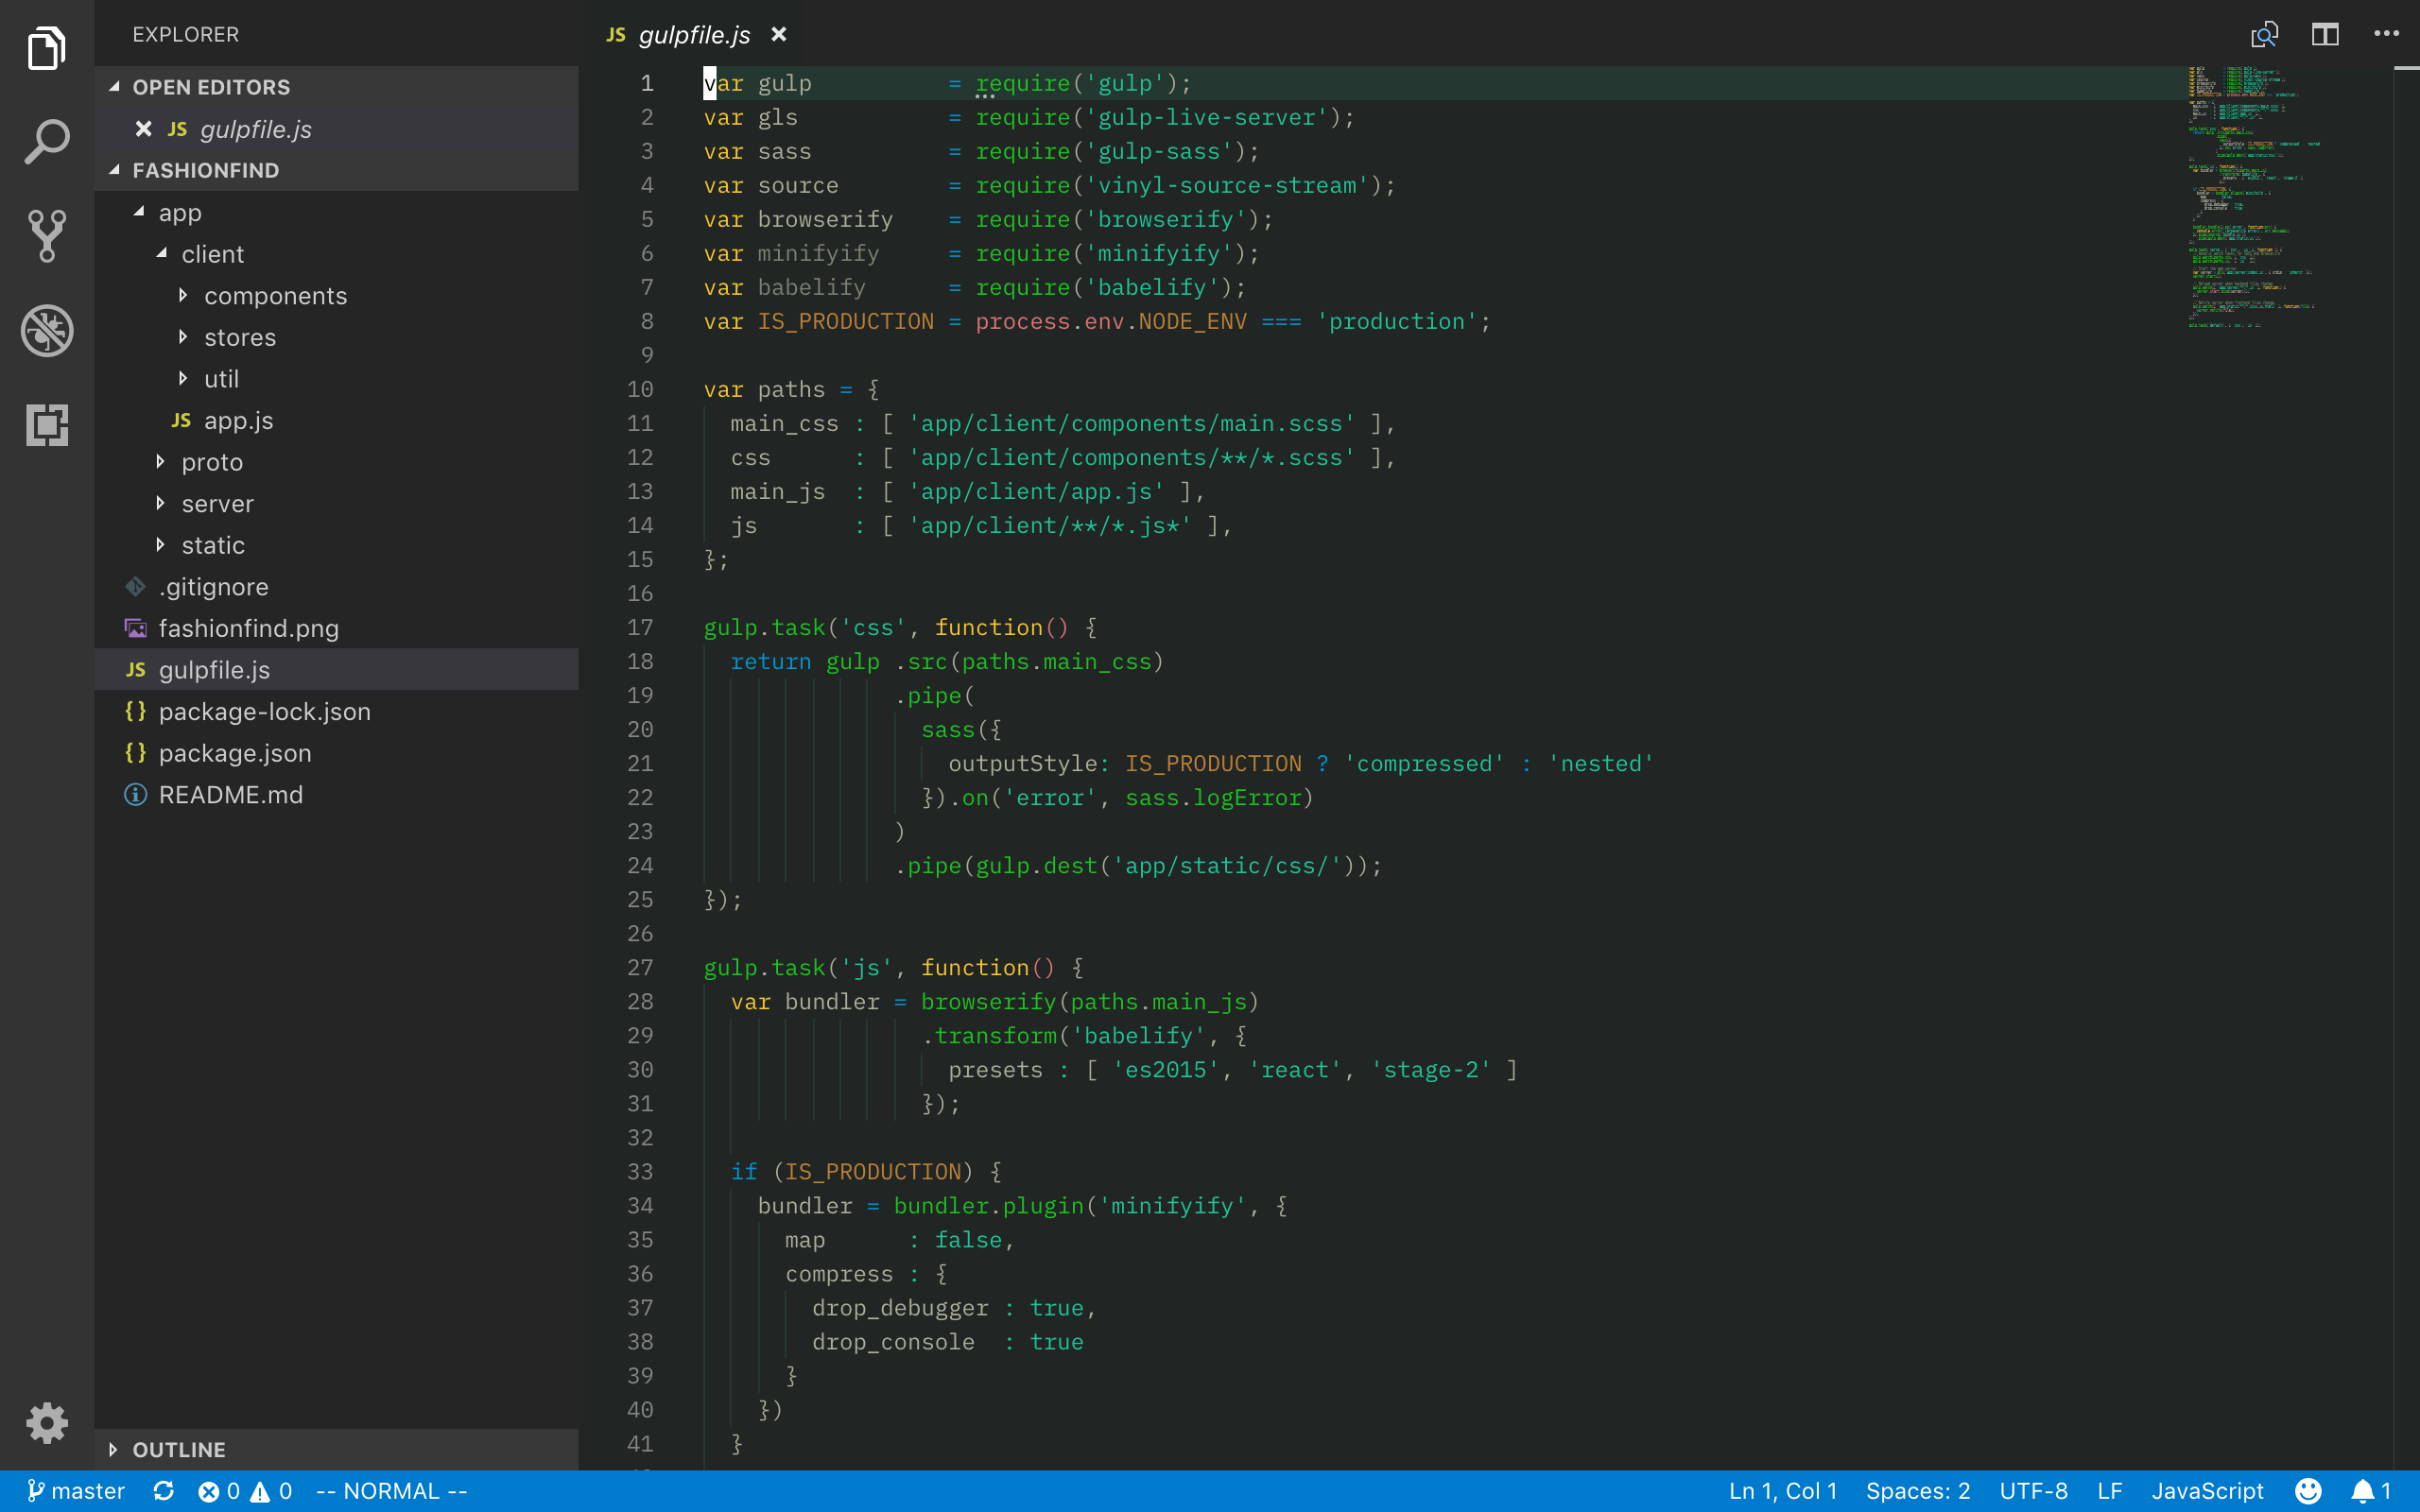Open the More Actions ellipsis menu
Image resolution: width=2420 pixels, height=1512 pixels.
tap(2386, 35)
